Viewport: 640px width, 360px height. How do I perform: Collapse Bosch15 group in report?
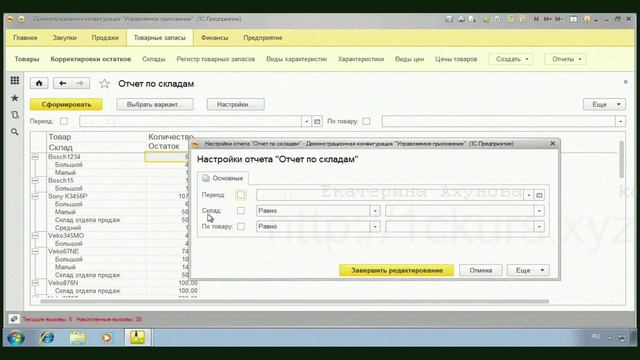(x=36, y=180)
